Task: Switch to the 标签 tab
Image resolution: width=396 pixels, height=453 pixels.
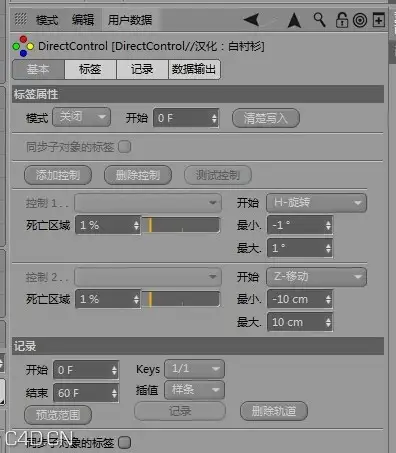Action: click(90, 69)
